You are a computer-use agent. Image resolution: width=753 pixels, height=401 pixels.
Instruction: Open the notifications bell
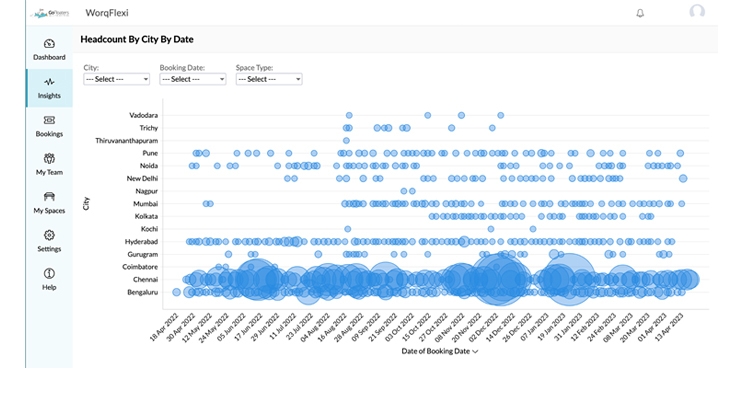(640, 13)
